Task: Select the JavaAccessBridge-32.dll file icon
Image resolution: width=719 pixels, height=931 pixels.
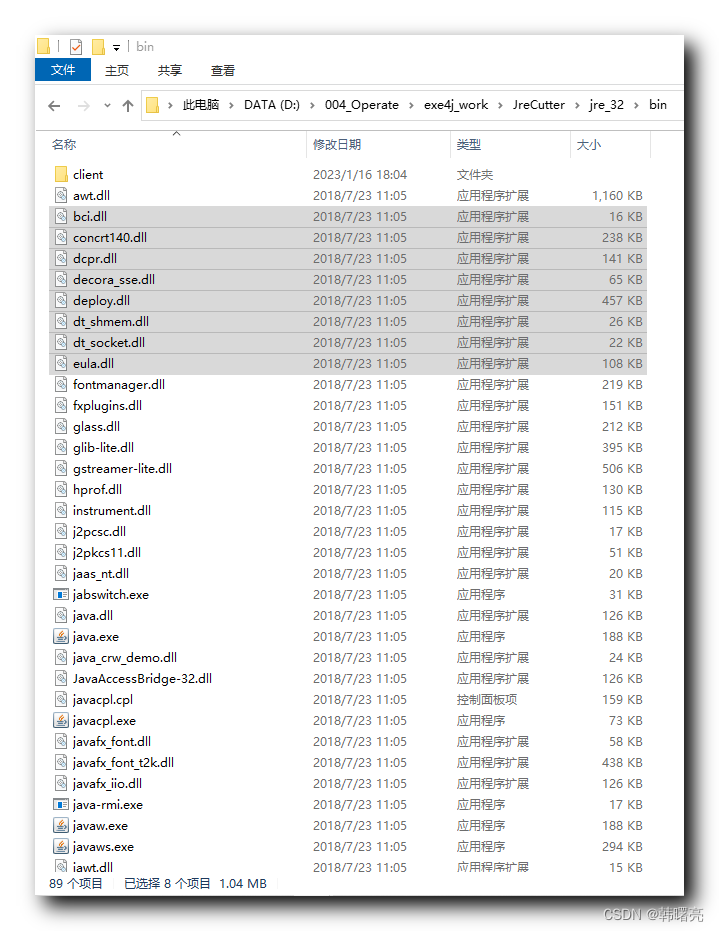Action: point(61,679)
